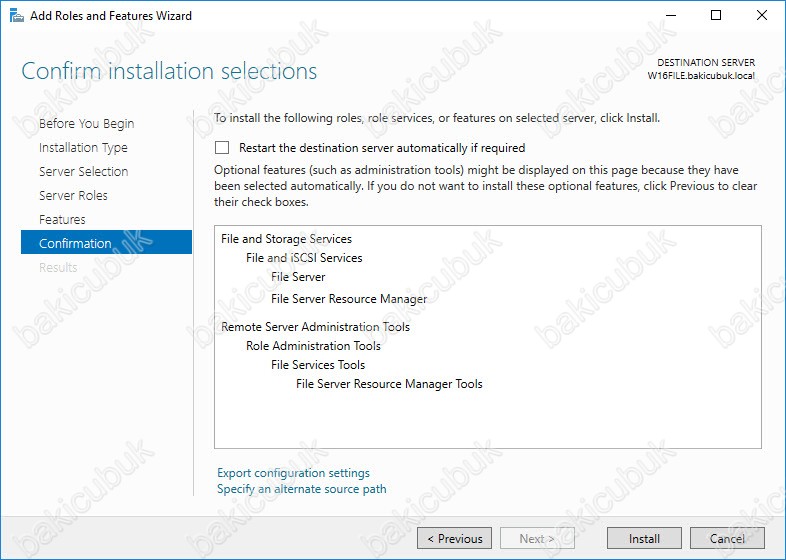Minimize the wizard window
Viewport: 786px width, 560px height.
(x=671, y=16)
